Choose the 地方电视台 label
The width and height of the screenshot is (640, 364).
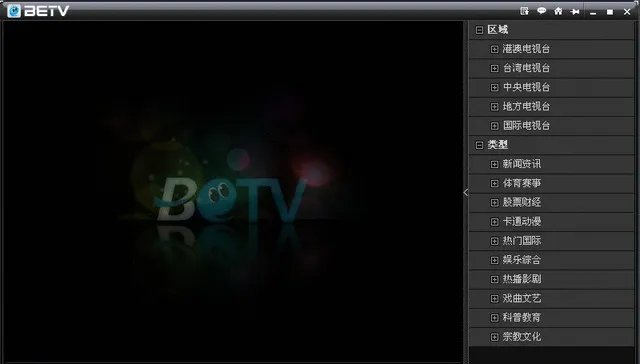click(x=526, y=107)
